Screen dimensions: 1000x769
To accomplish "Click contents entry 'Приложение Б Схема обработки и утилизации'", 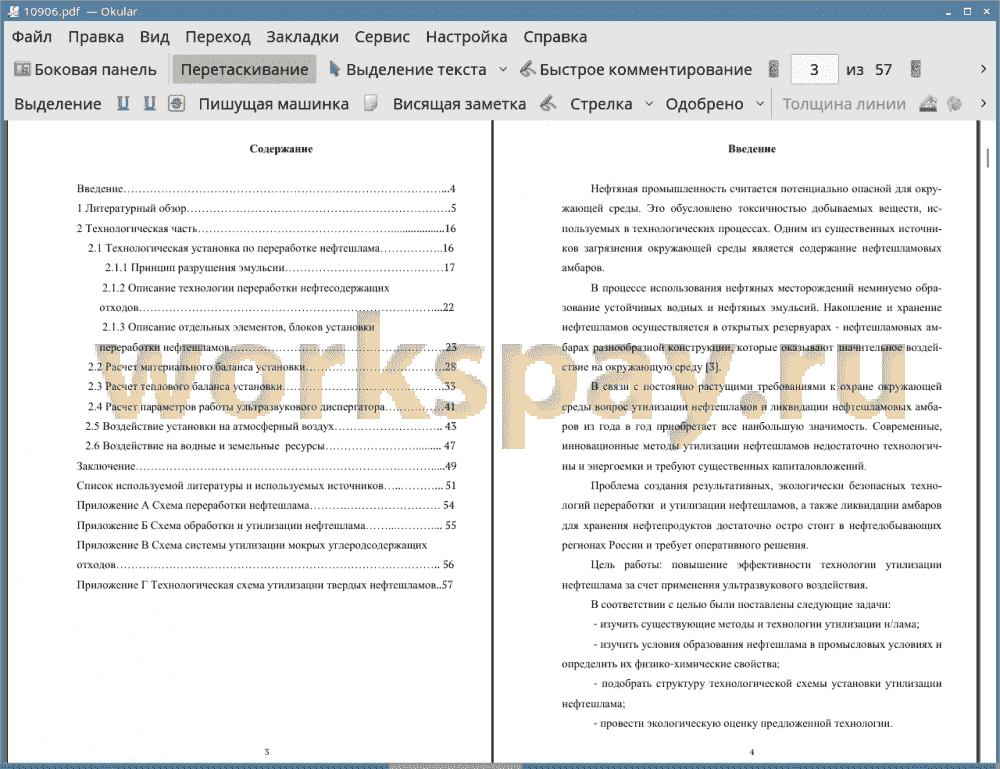I will coord(267,525).
